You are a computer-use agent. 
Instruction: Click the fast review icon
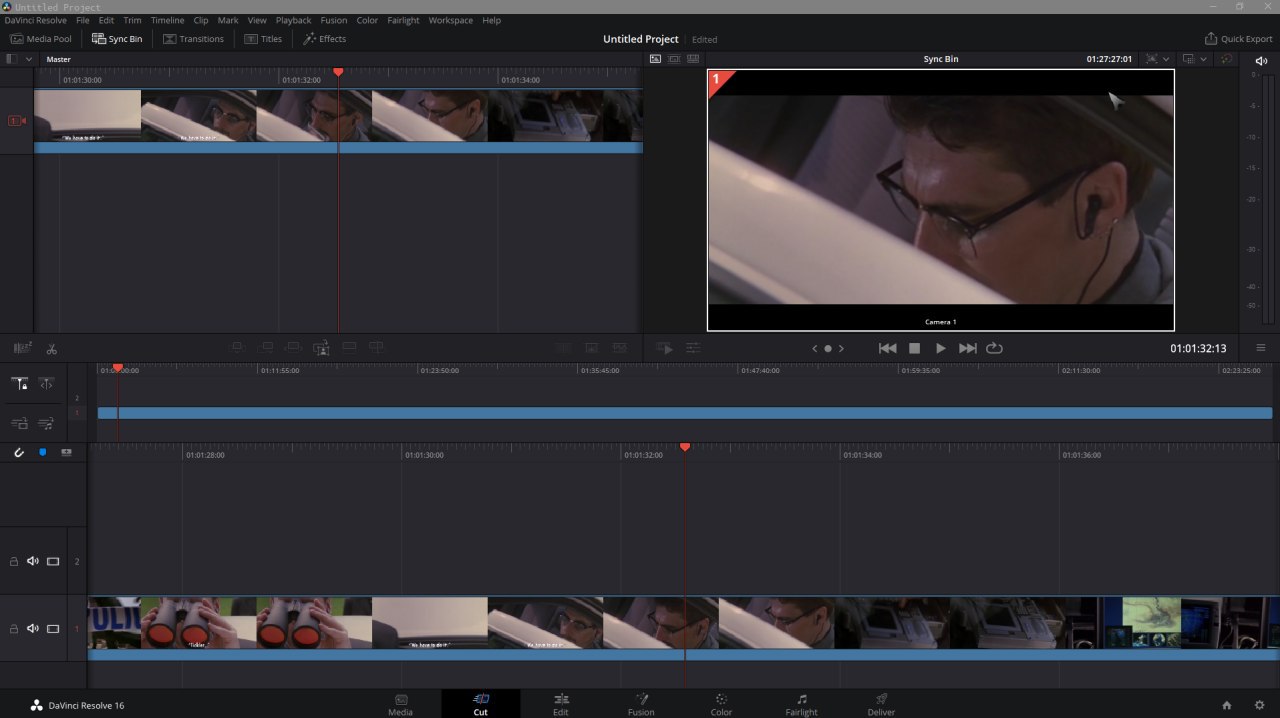click(665, 348)
